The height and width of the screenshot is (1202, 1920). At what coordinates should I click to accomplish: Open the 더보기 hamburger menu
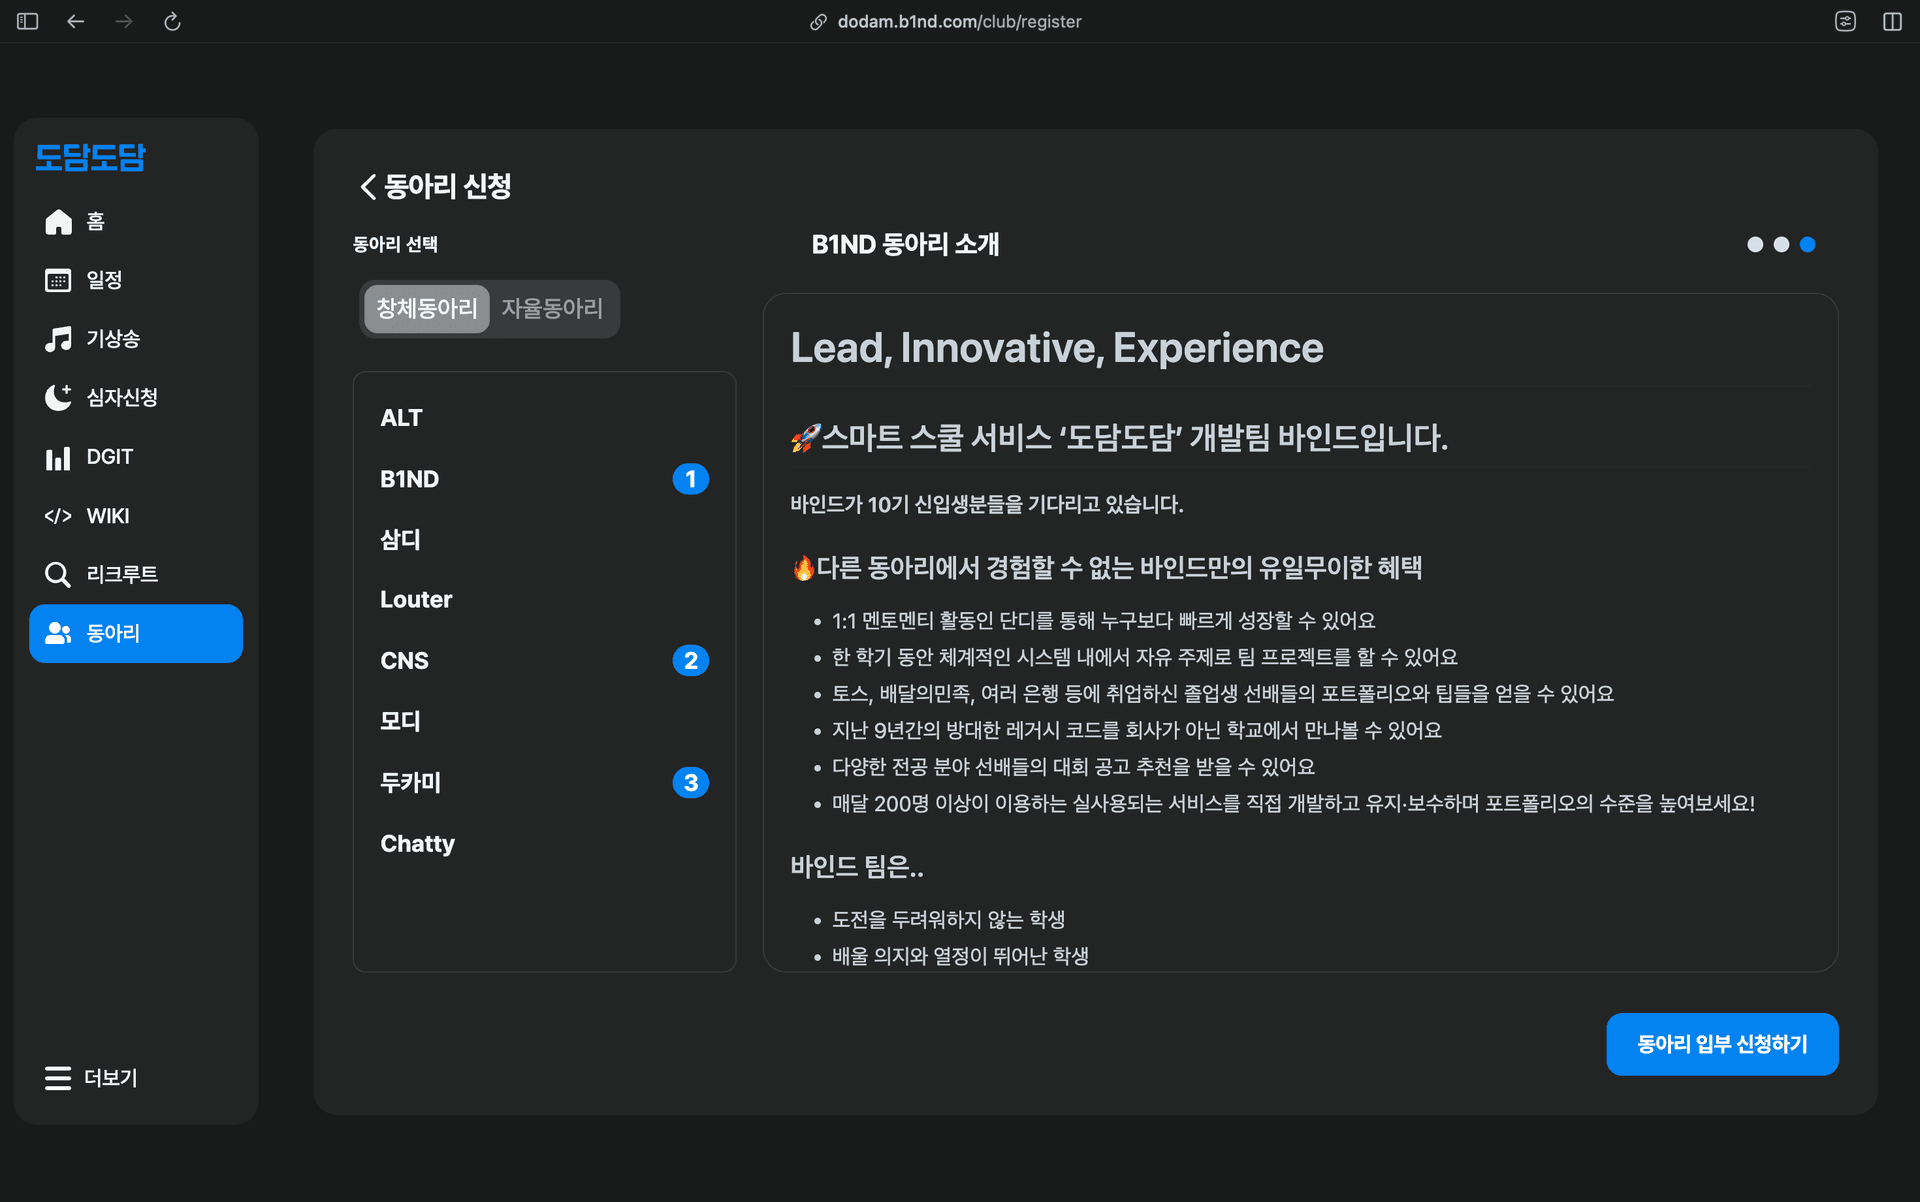click(58, 1078)
